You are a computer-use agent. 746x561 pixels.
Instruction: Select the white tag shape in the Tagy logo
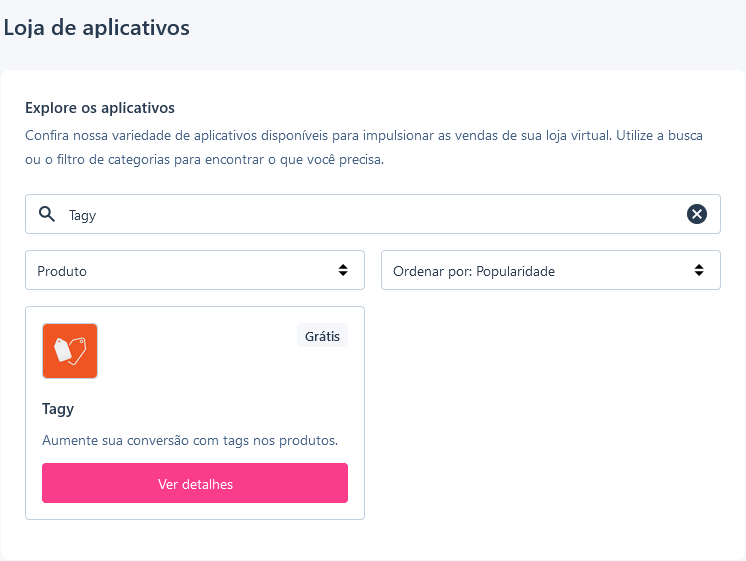tap(63, 350)
